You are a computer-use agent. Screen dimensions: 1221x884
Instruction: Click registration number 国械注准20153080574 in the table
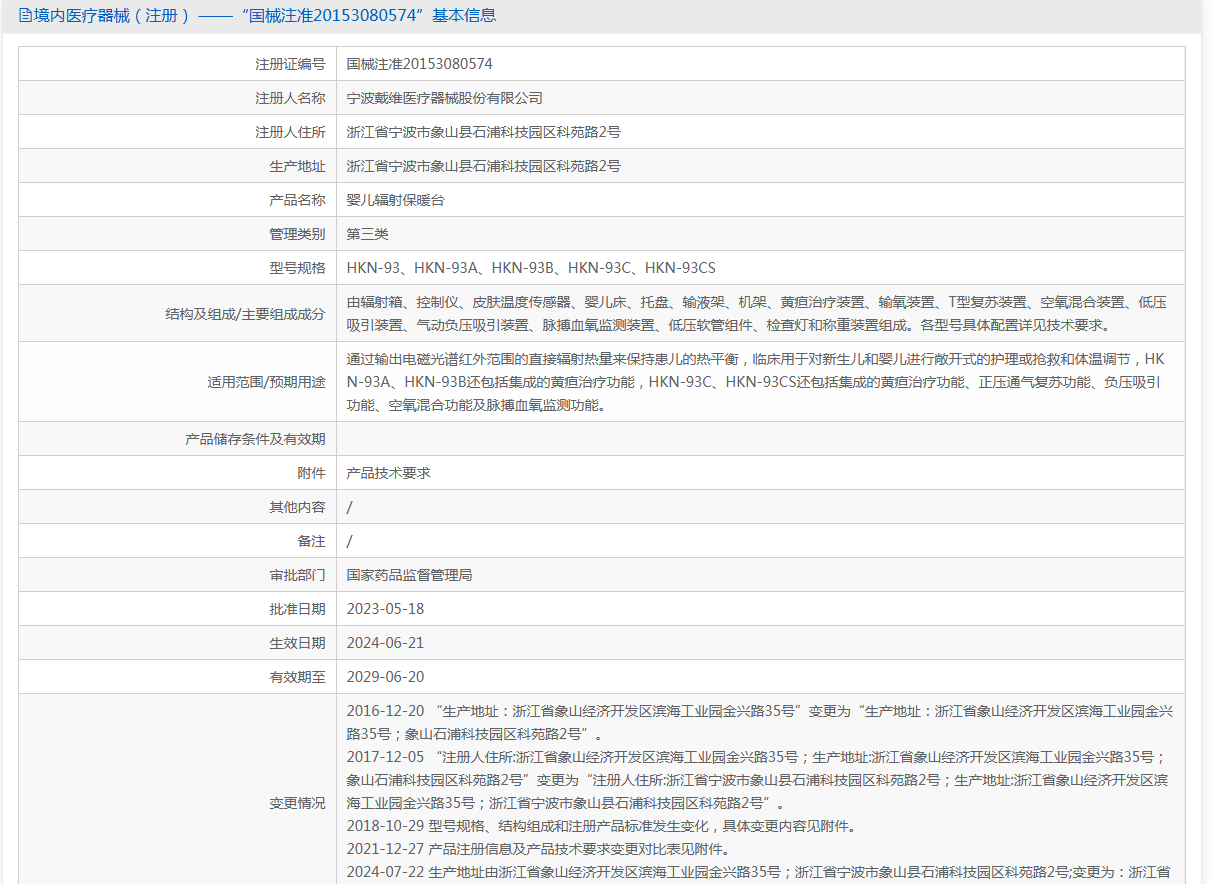pos(419,64)
